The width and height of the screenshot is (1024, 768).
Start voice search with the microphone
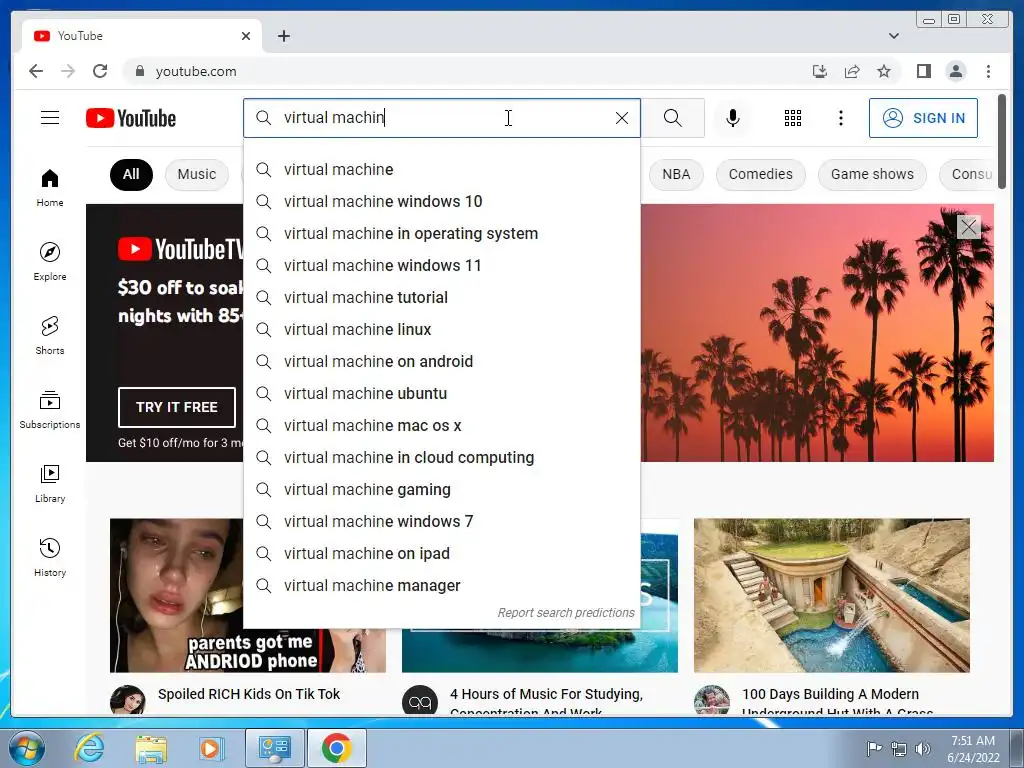pyautogui.click(x=733, y=118)
